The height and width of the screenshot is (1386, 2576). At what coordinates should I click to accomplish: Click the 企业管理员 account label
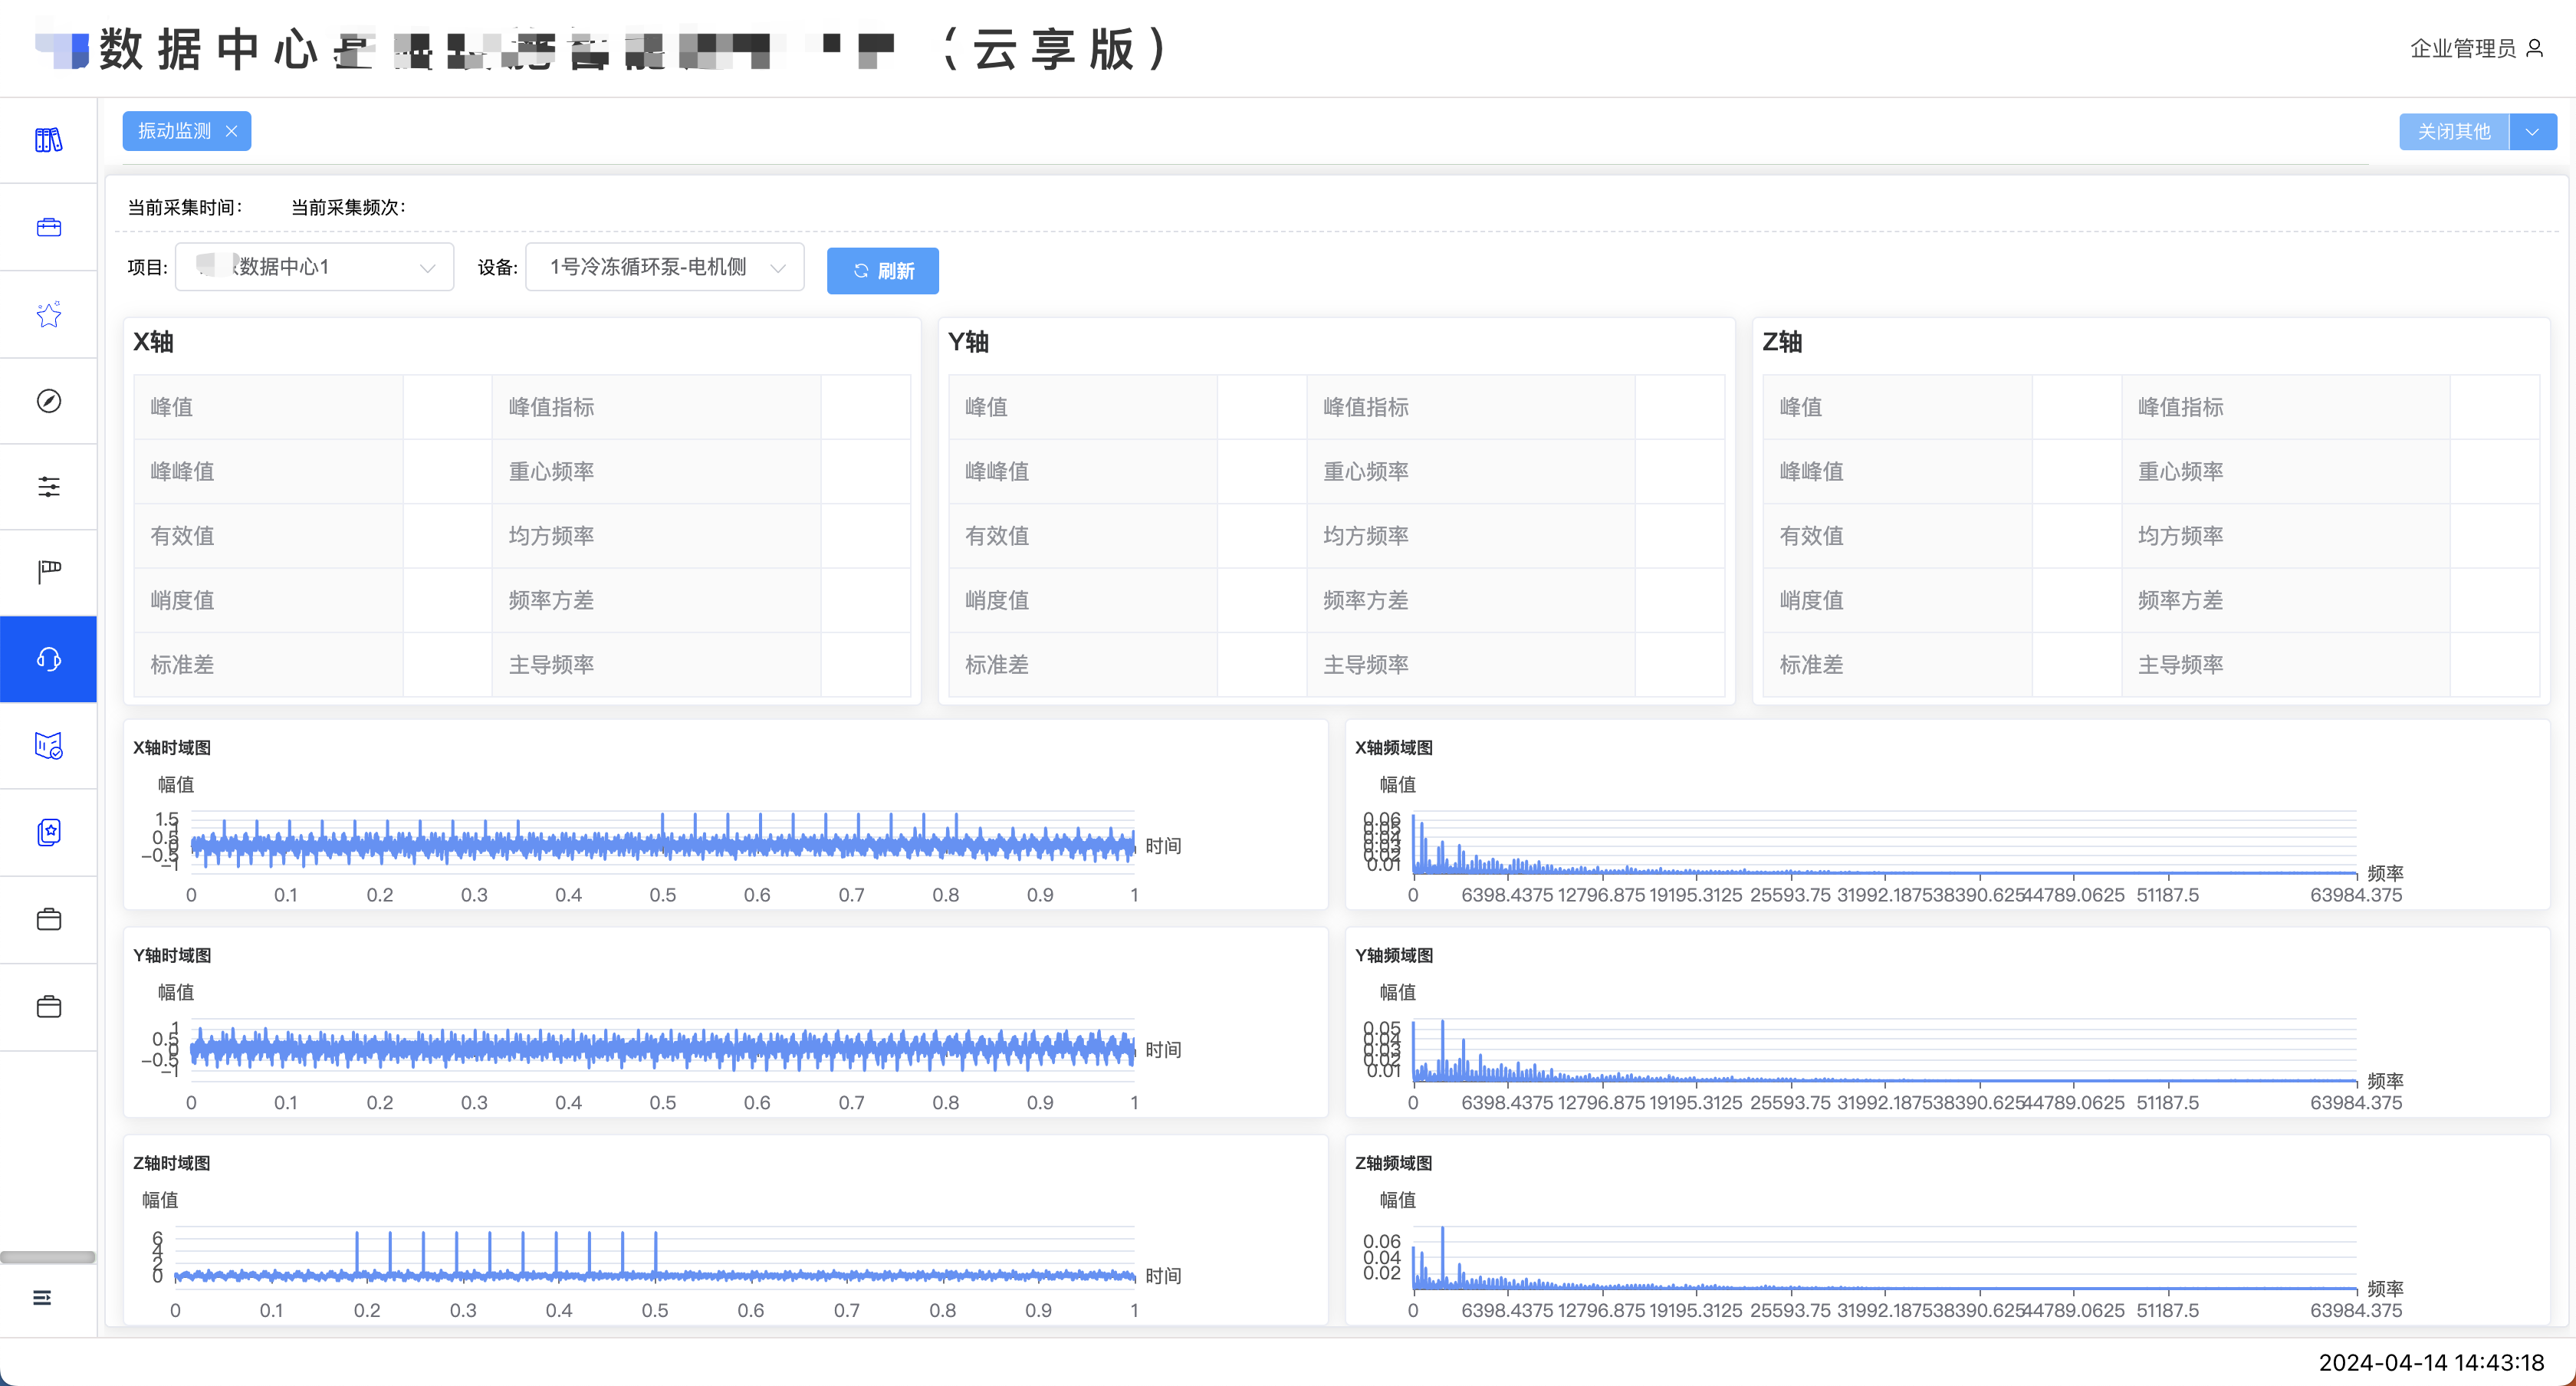coord(2462,48)
